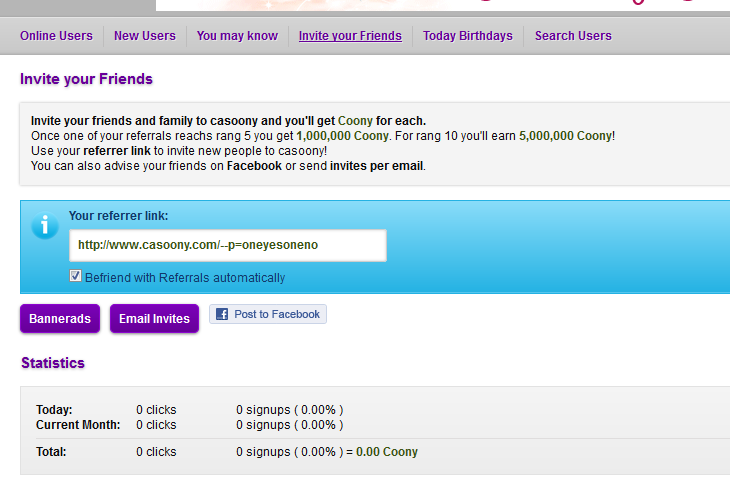Click the '1,000,000 Coony' reward text
Viewport: 741px width, 480px height.
pyautogui.click(x=343, y=136)
